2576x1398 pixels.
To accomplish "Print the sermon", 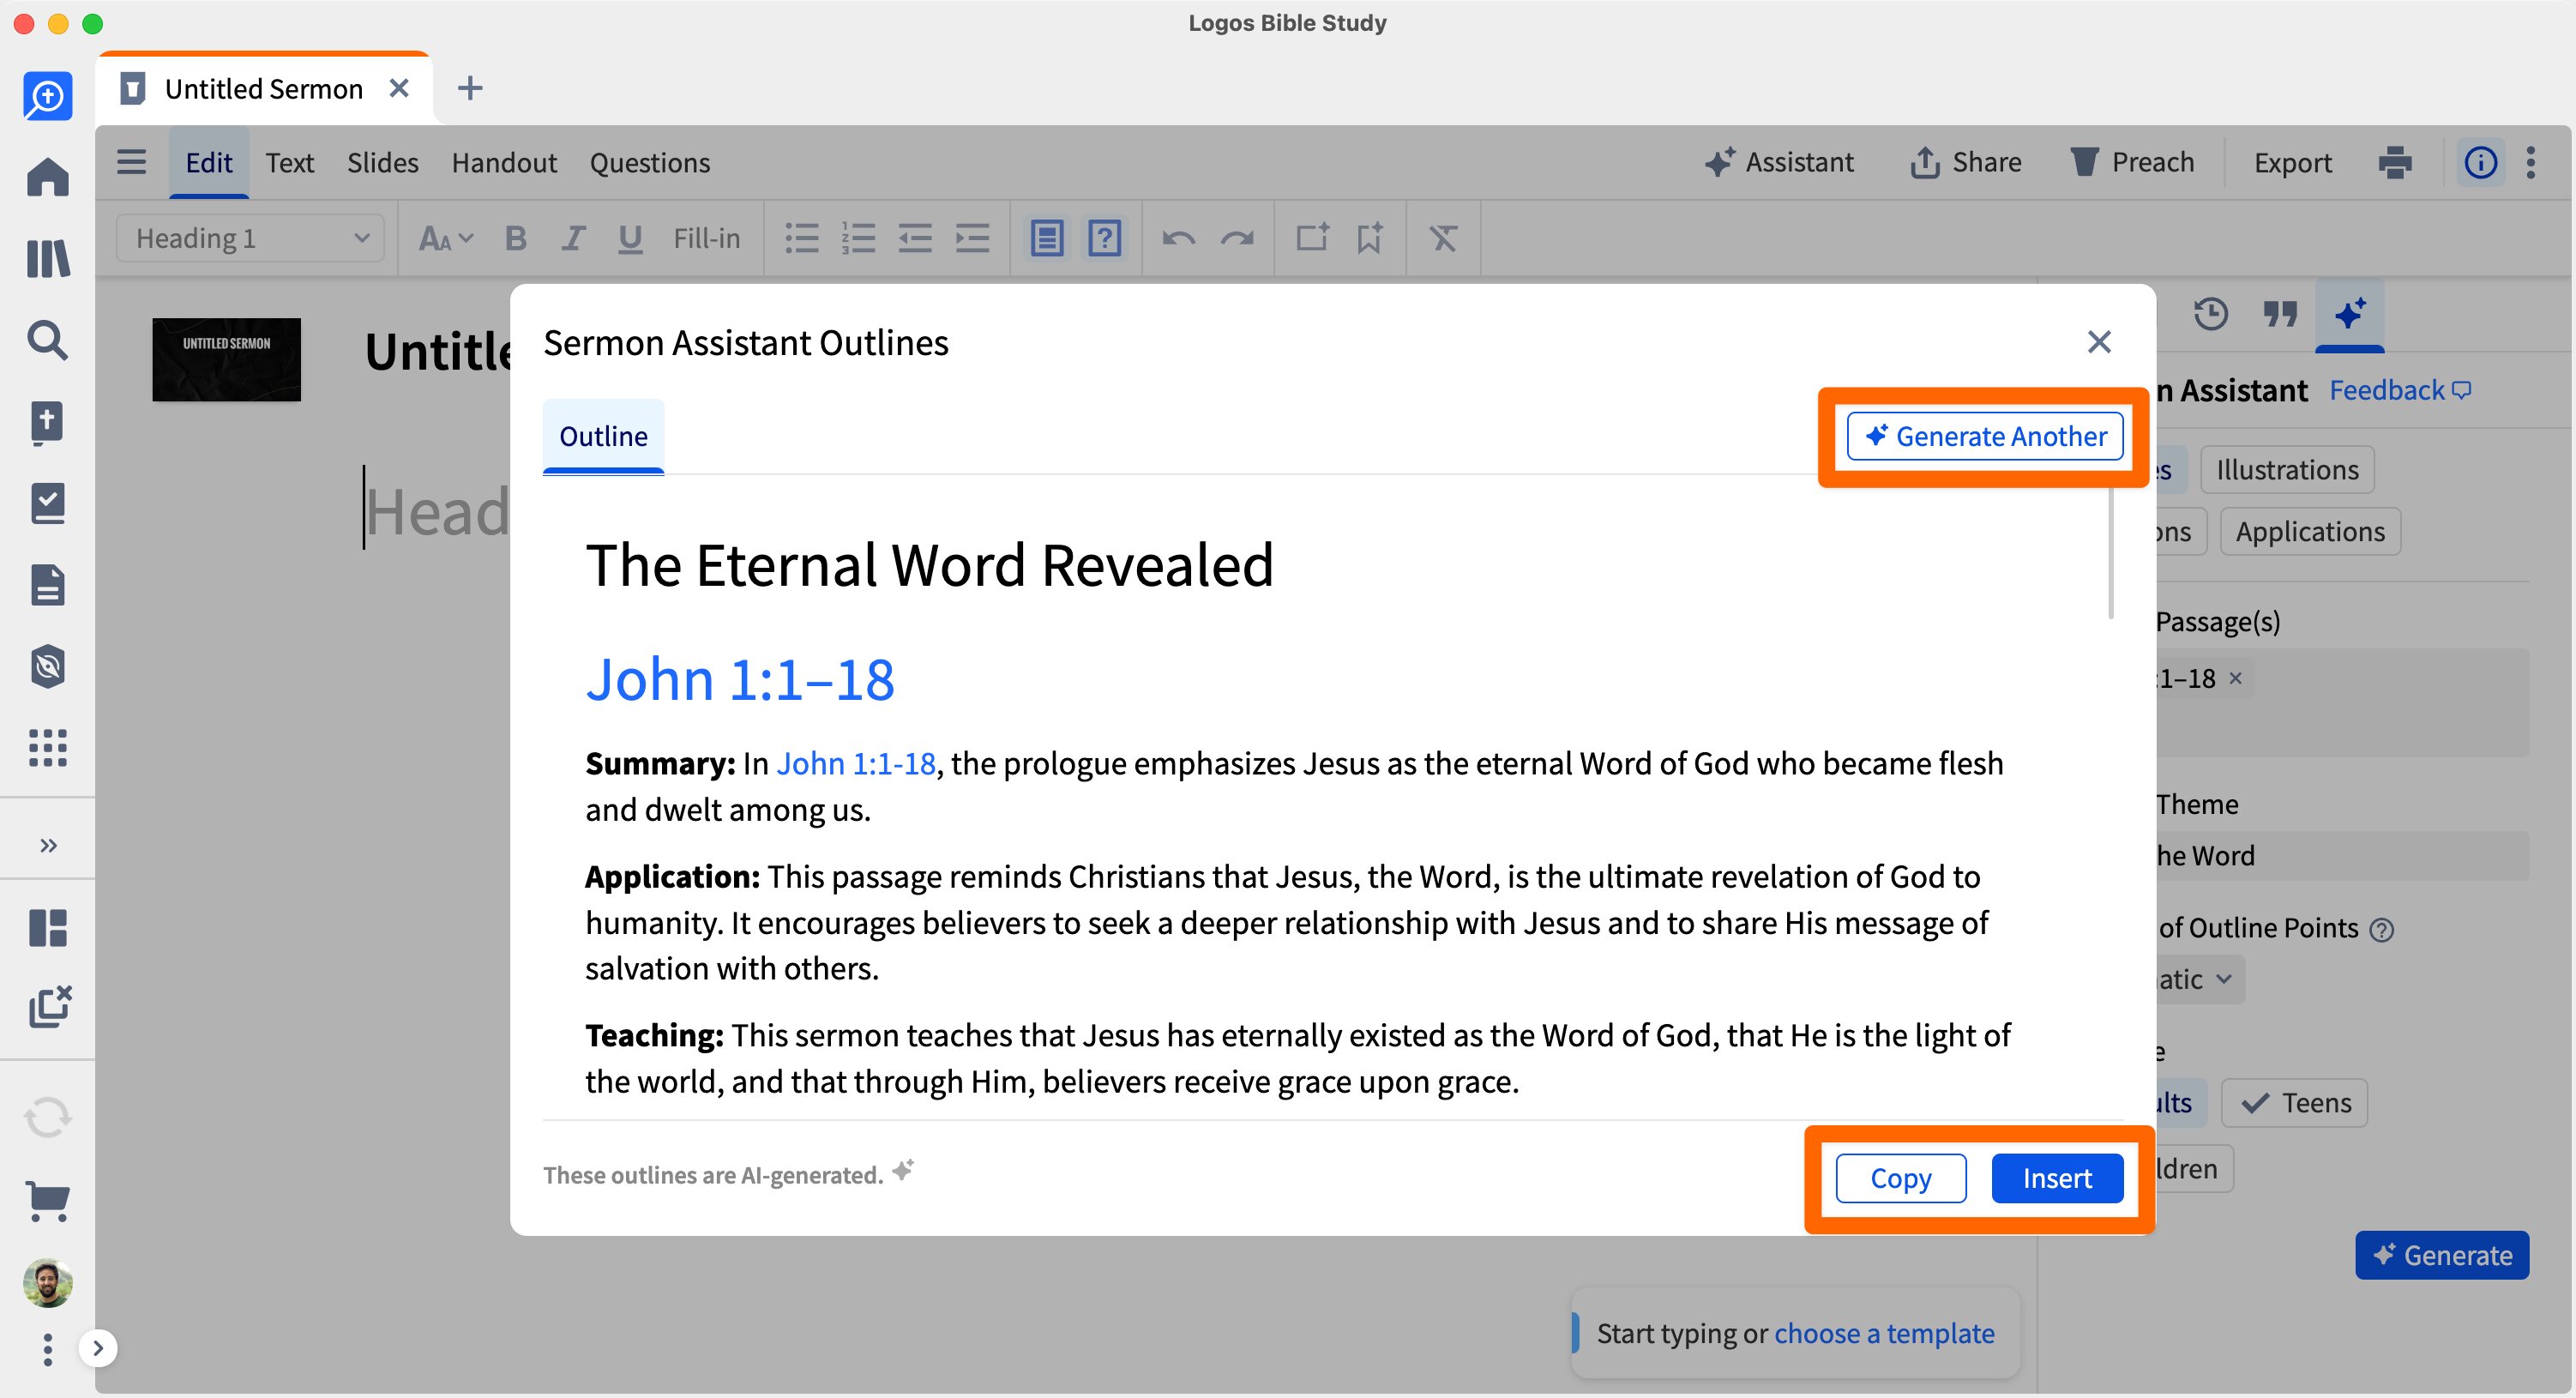I will click(2395, 162).
